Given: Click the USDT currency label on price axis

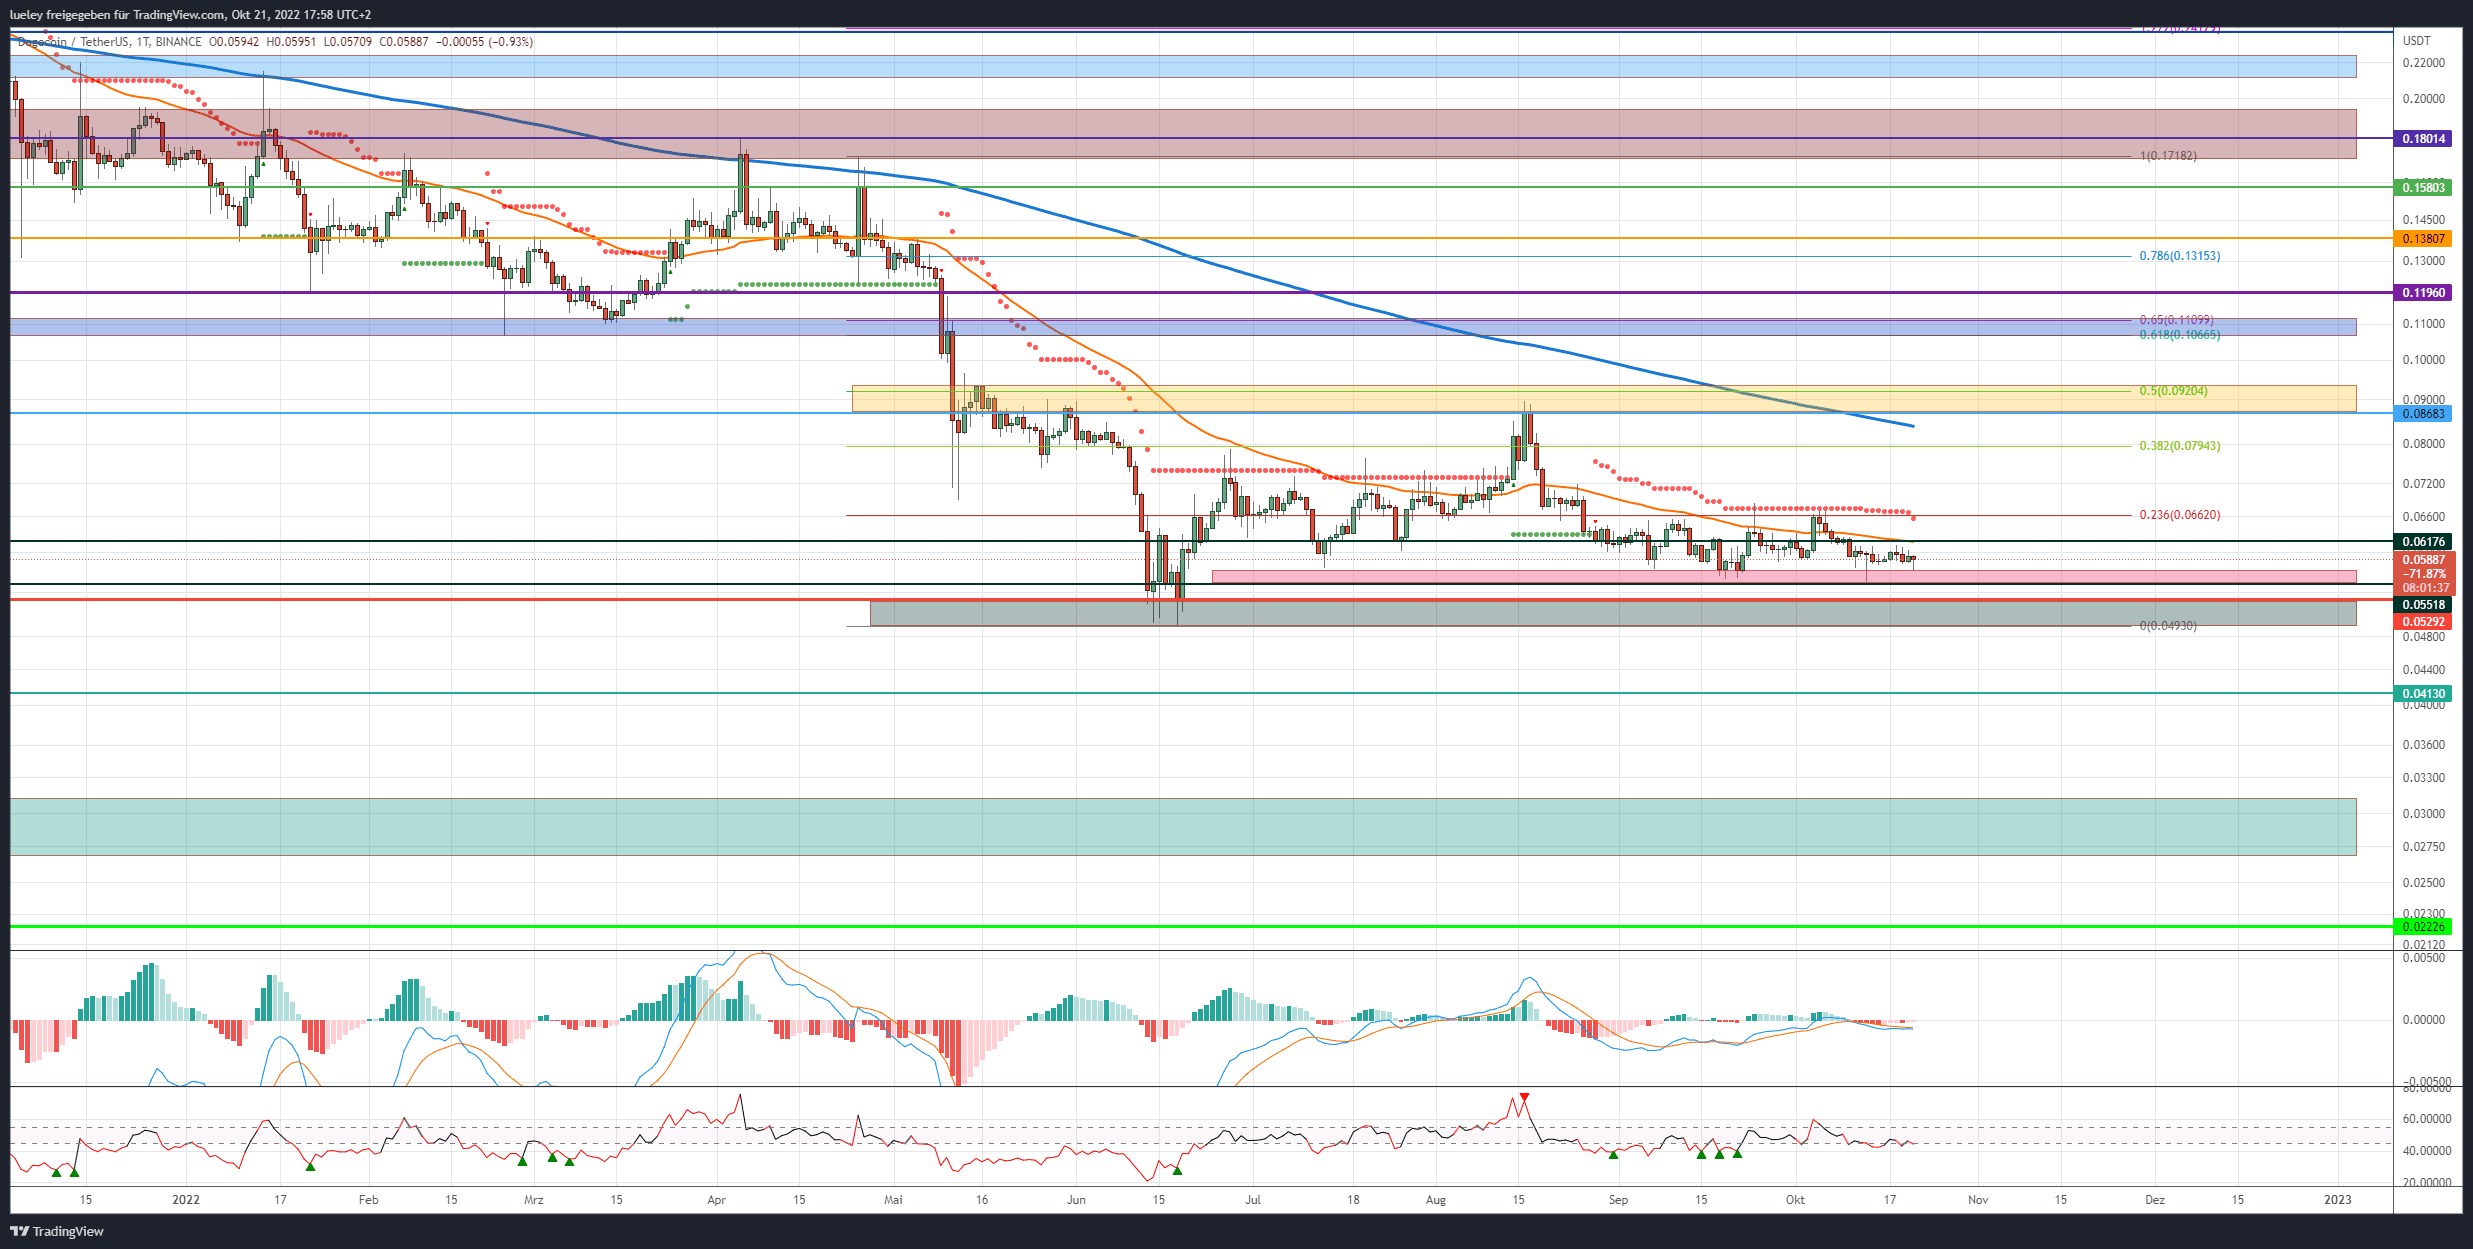Looking at the screenshot, I should [2416, 41].
